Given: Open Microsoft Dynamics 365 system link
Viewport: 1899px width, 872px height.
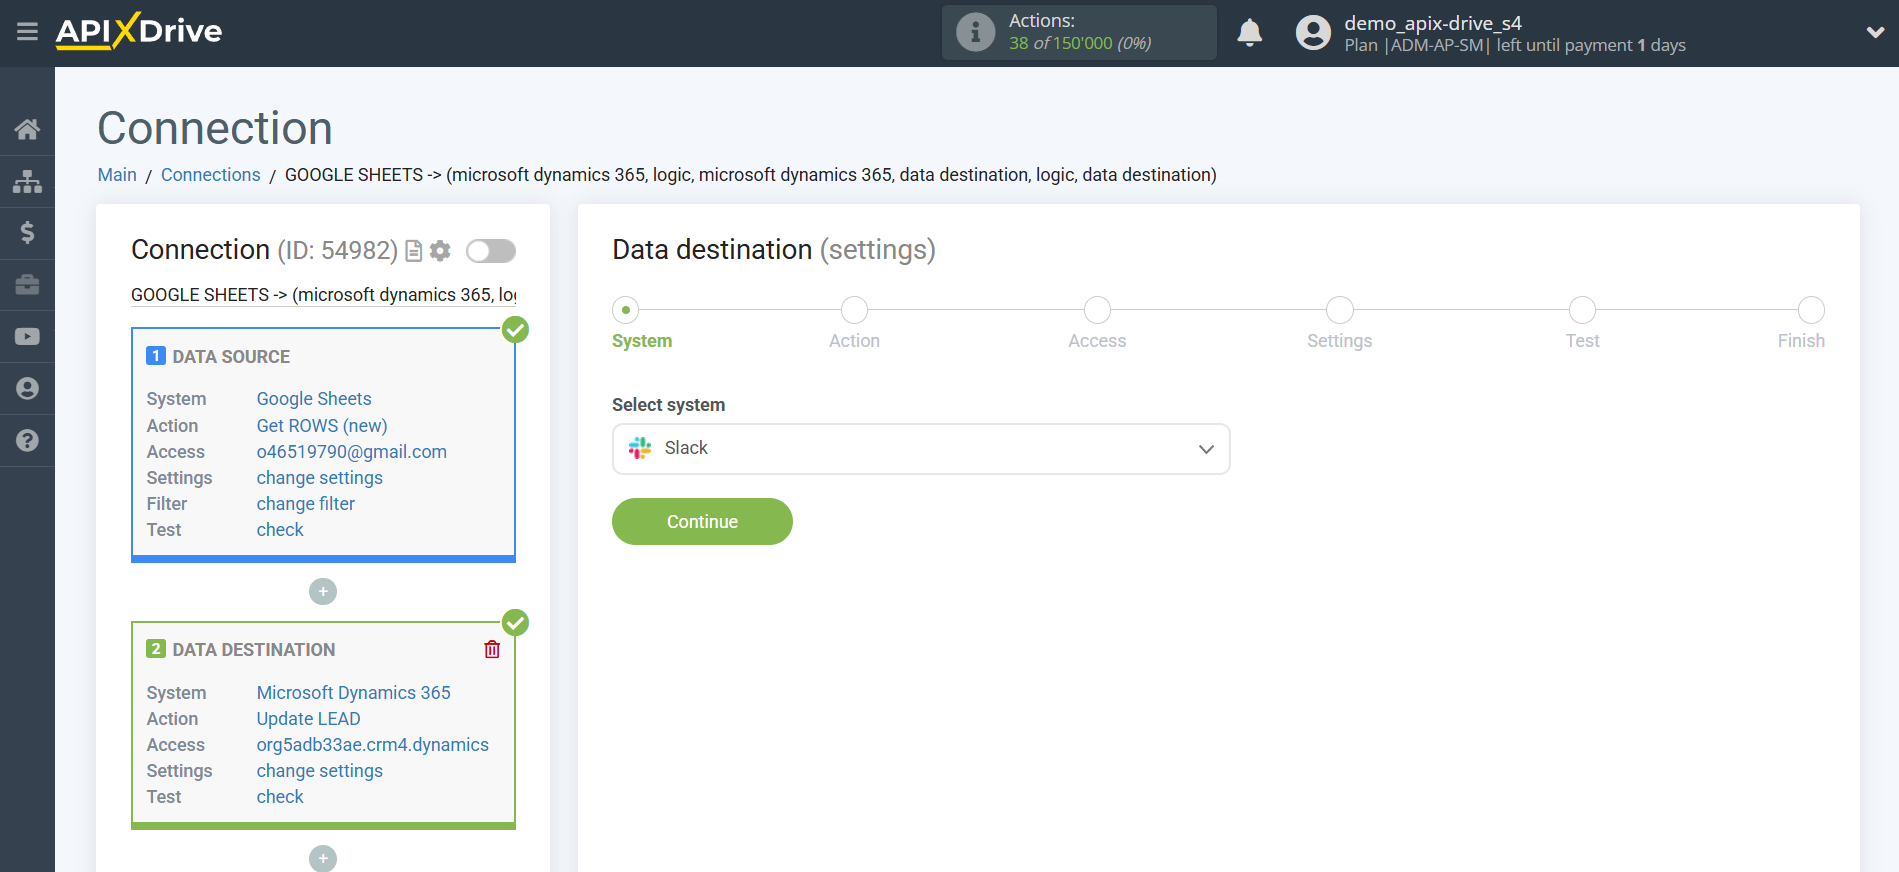Looking at the screenshot, I should 354,693.
